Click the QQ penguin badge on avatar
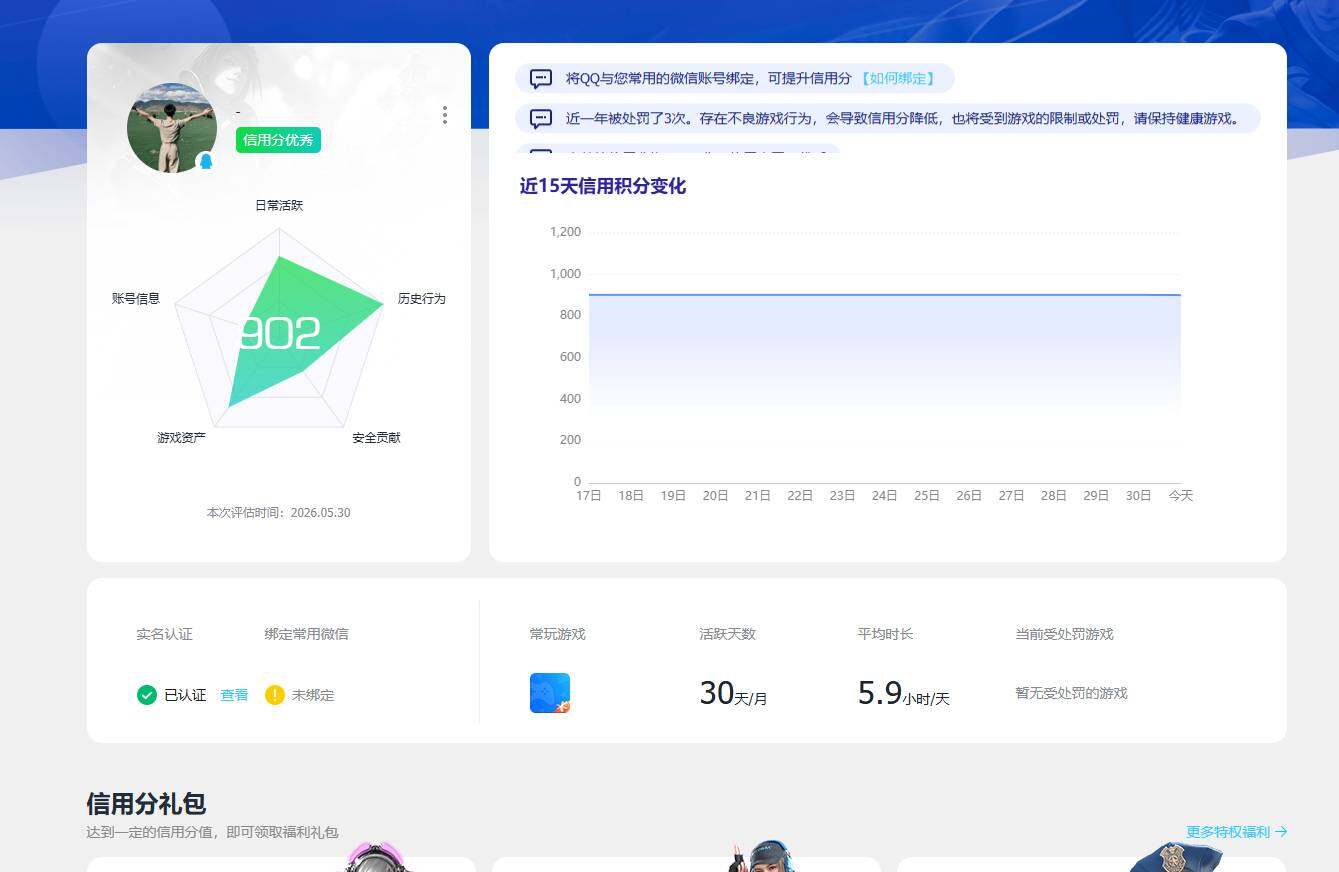1339x872 pixels. pyautogui.click(x=206, y=161)
